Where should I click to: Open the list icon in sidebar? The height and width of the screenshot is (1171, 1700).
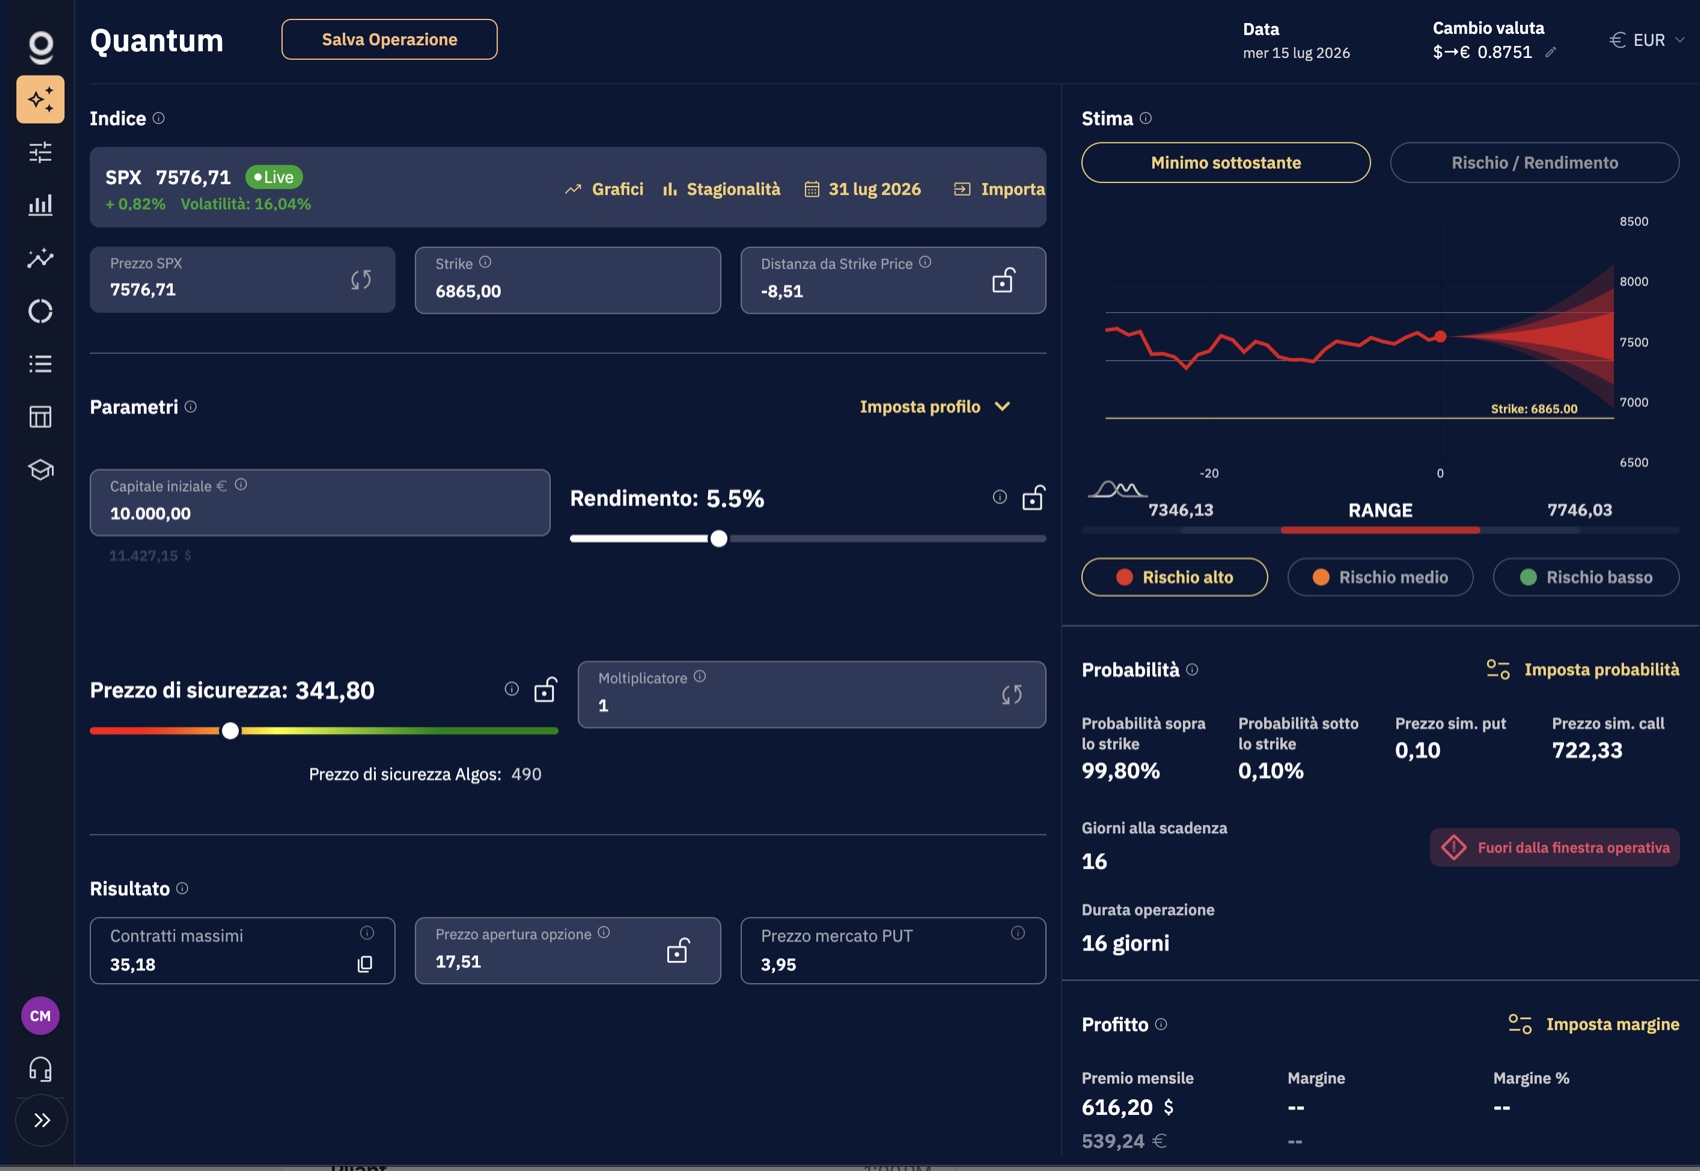pyautogui.click(x=40, y=364)
